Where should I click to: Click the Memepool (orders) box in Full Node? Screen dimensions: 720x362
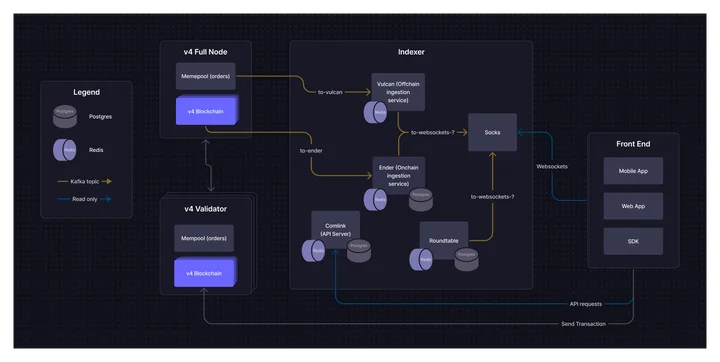[206, 76]
